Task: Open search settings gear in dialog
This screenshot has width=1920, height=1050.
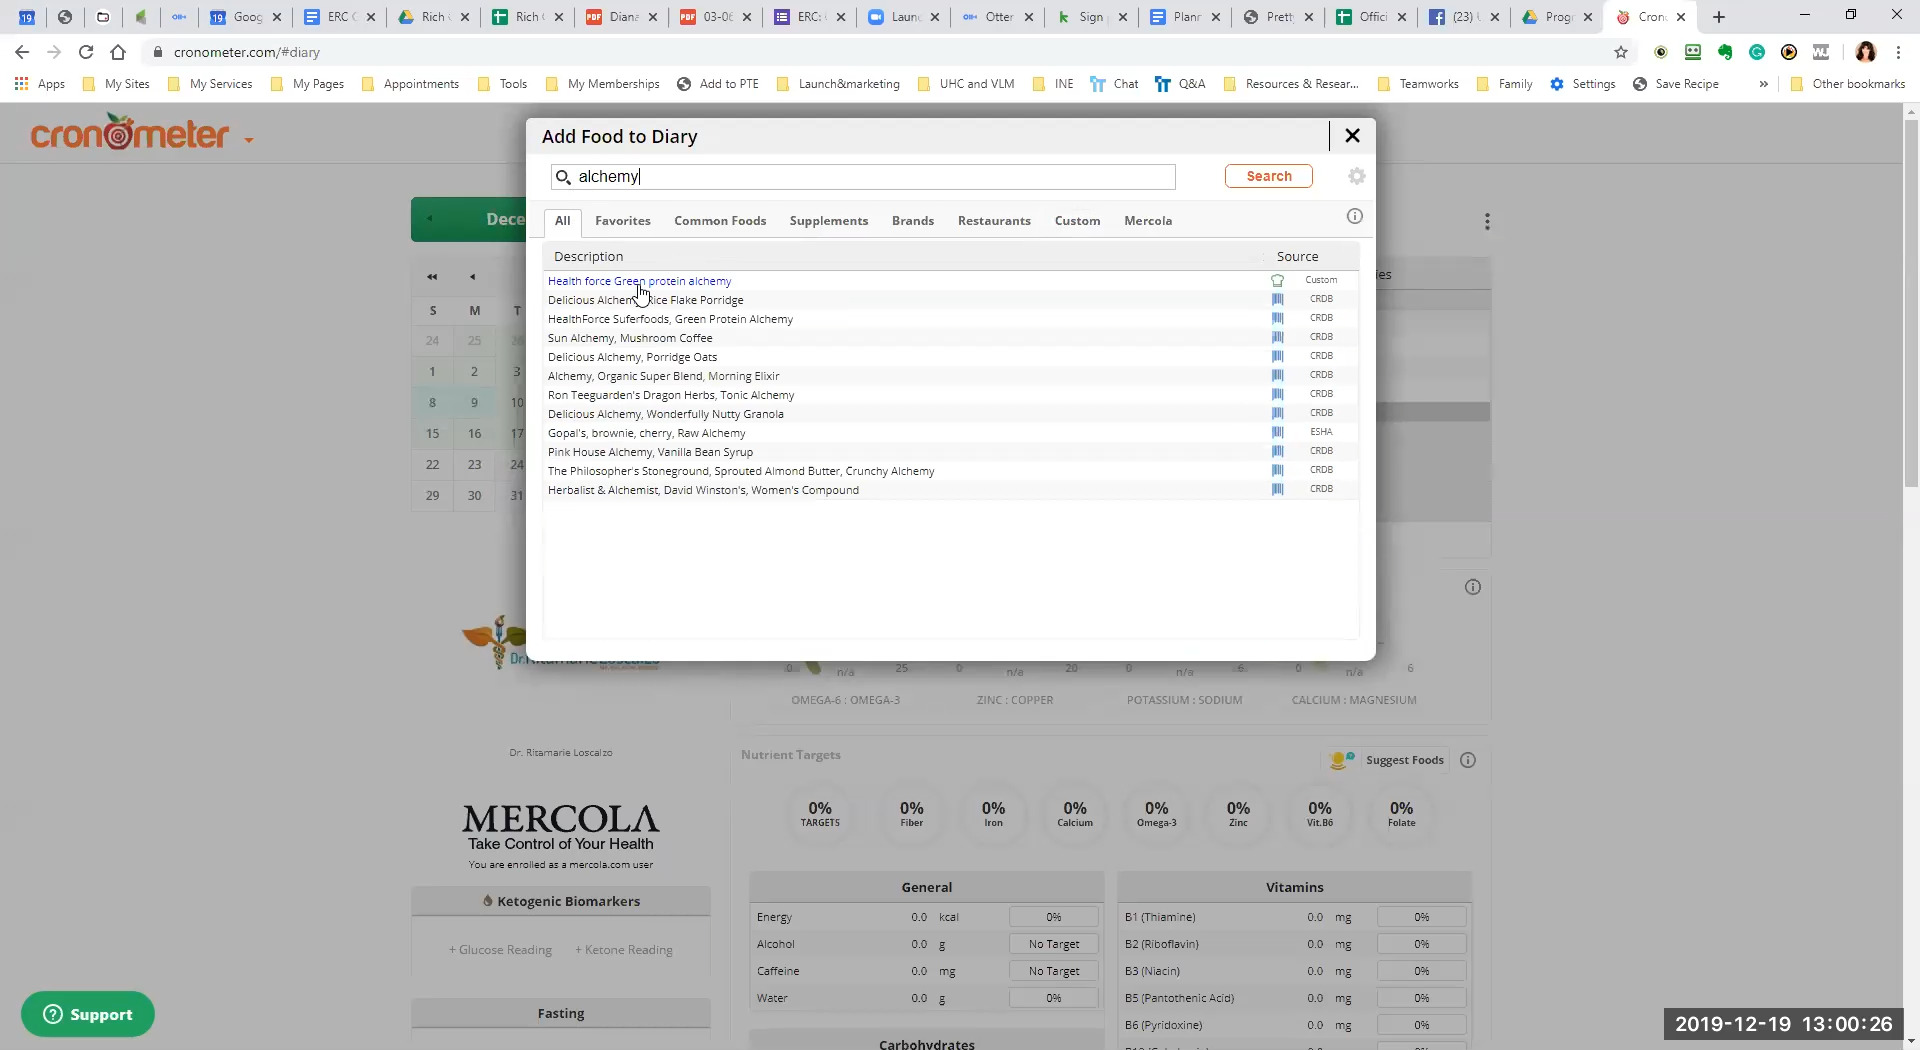Action: click(1356, 176)
